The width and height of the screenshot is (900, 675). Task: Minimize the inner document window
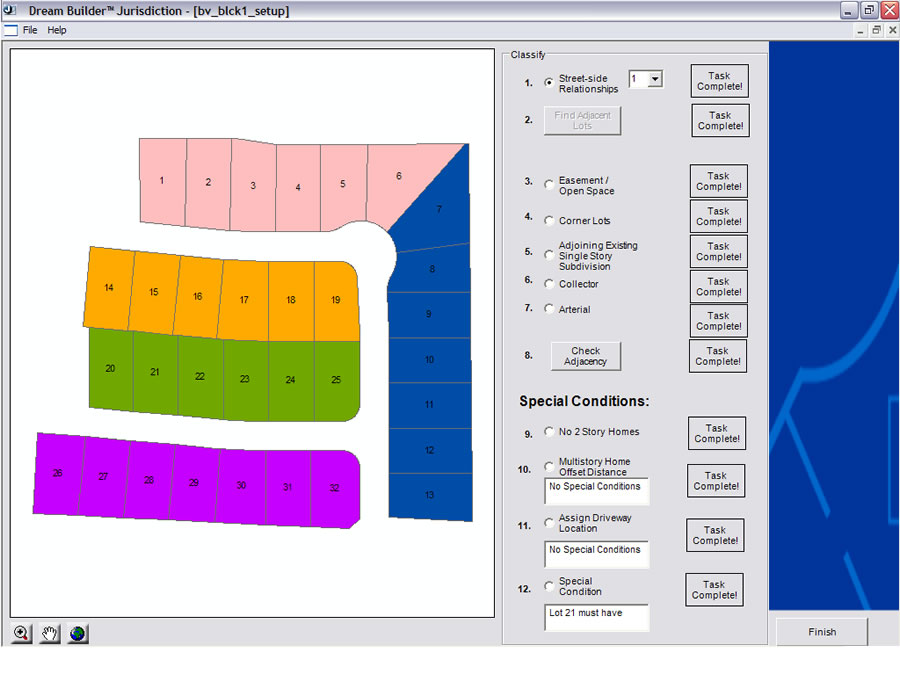(x=860, y=30)
